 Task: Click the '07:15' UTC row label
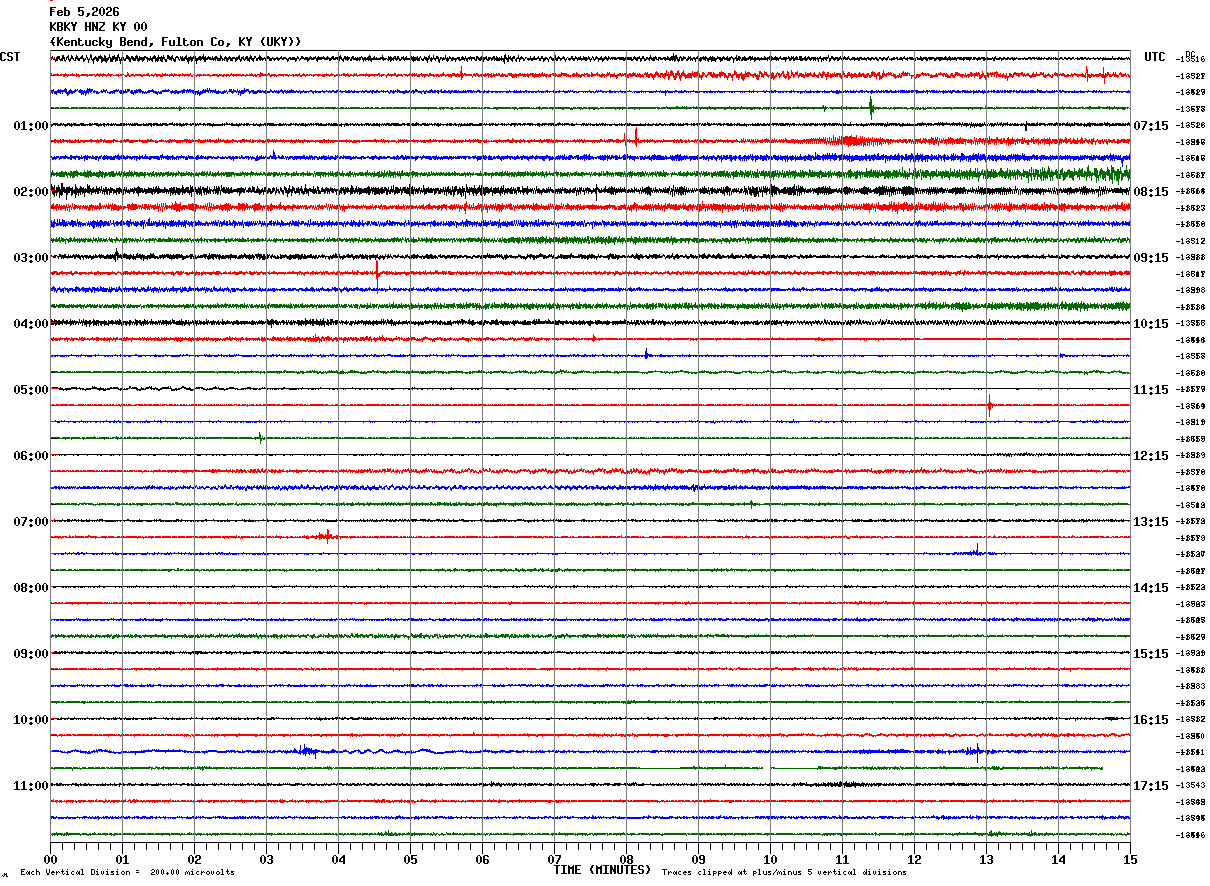(1151, 125)
